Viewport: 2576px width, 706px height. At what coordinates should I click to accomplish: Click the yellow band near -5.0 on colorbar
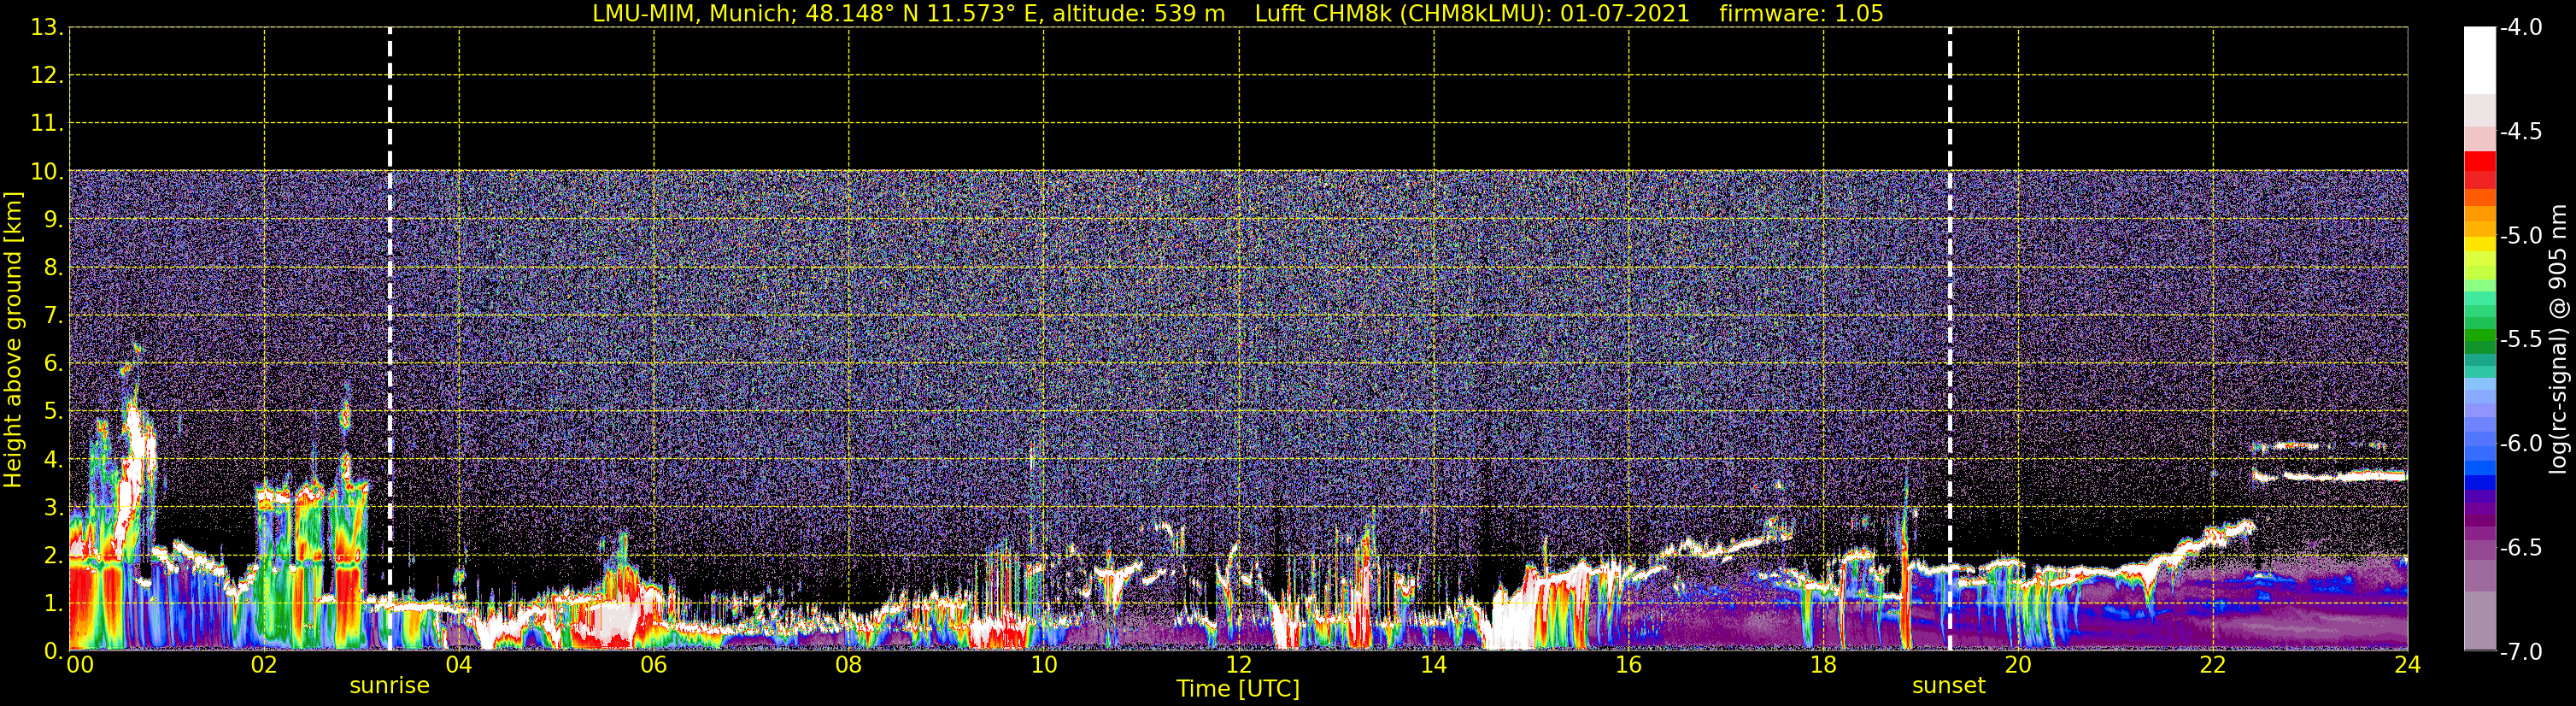(x=2480, y=243)
